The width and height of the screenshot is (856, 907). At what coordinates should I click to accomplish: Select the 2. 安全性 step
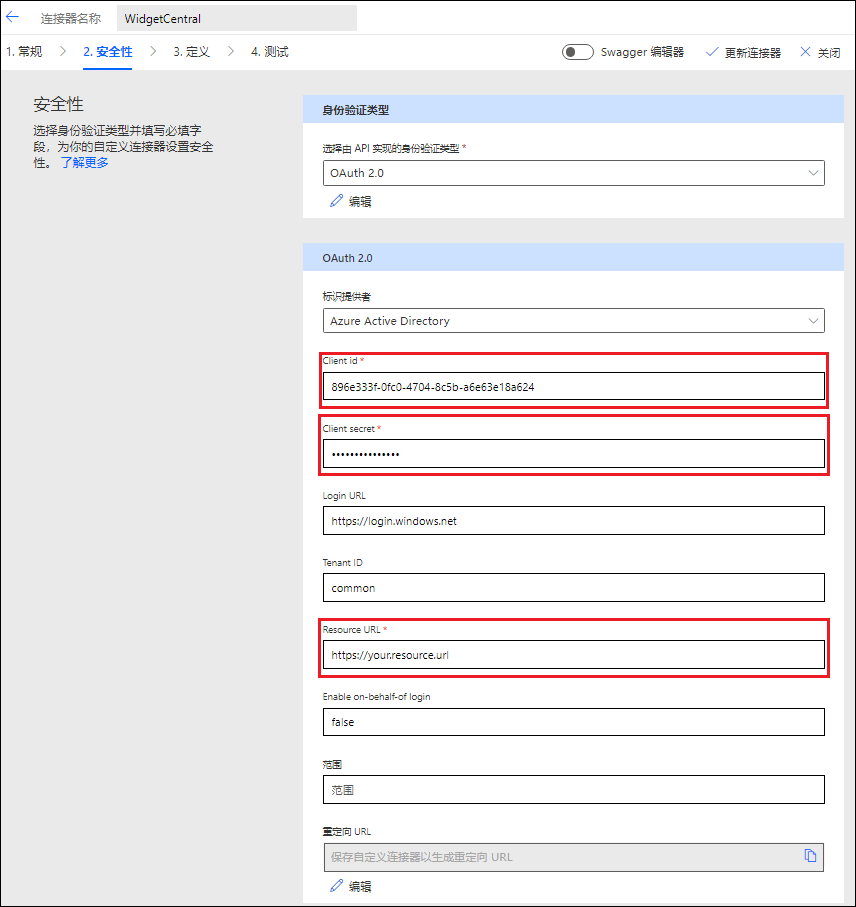point(108,52)
